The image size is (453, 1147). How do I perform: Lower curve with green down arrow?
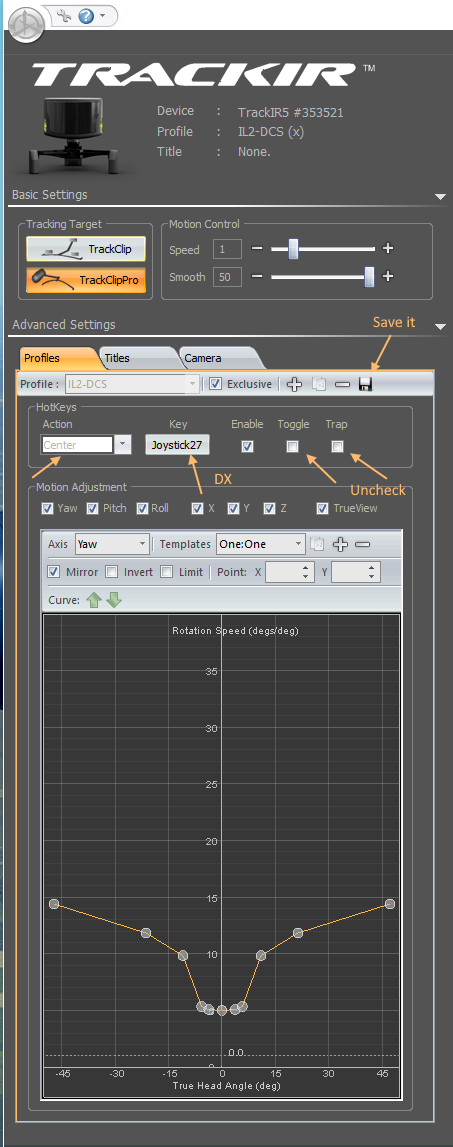coord(114,600)
